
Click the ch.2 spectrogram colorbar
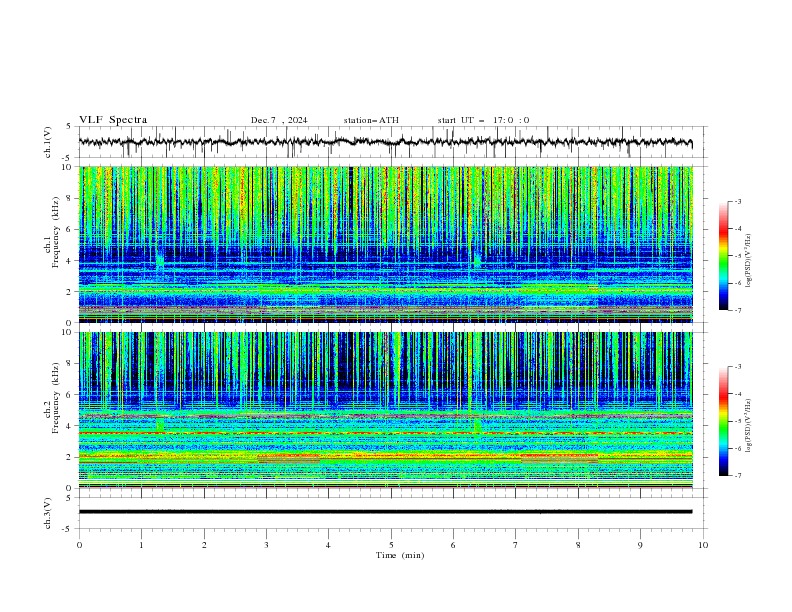(724, 421)
